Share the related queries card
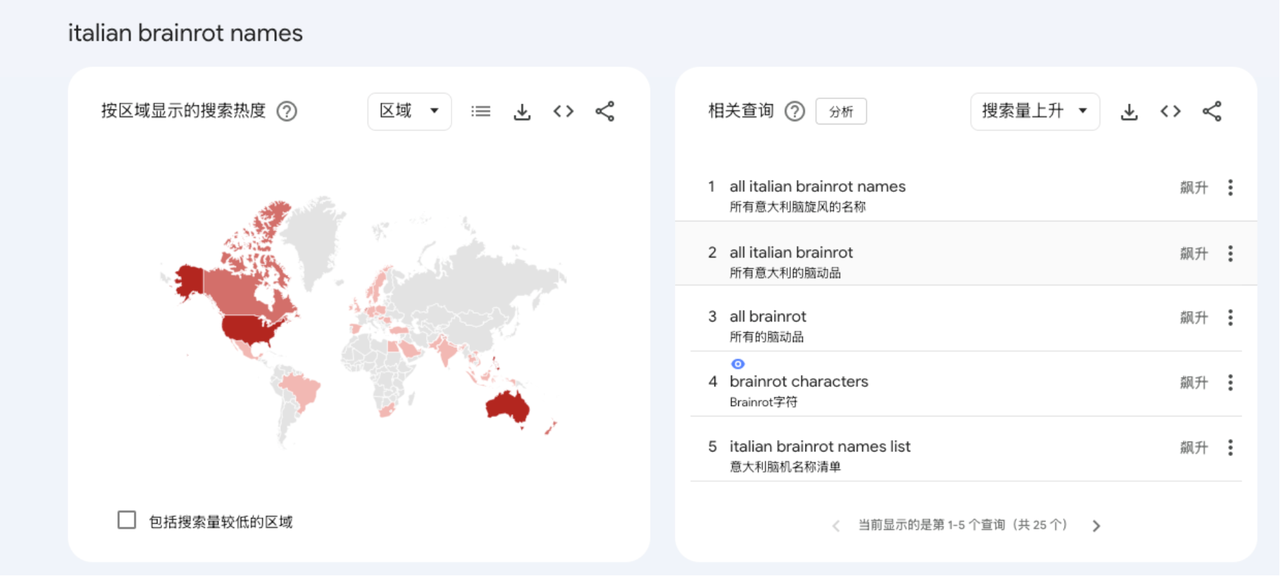This screenshot has height=576, width=1280. pyautogui.click(x=1212, y=111)
